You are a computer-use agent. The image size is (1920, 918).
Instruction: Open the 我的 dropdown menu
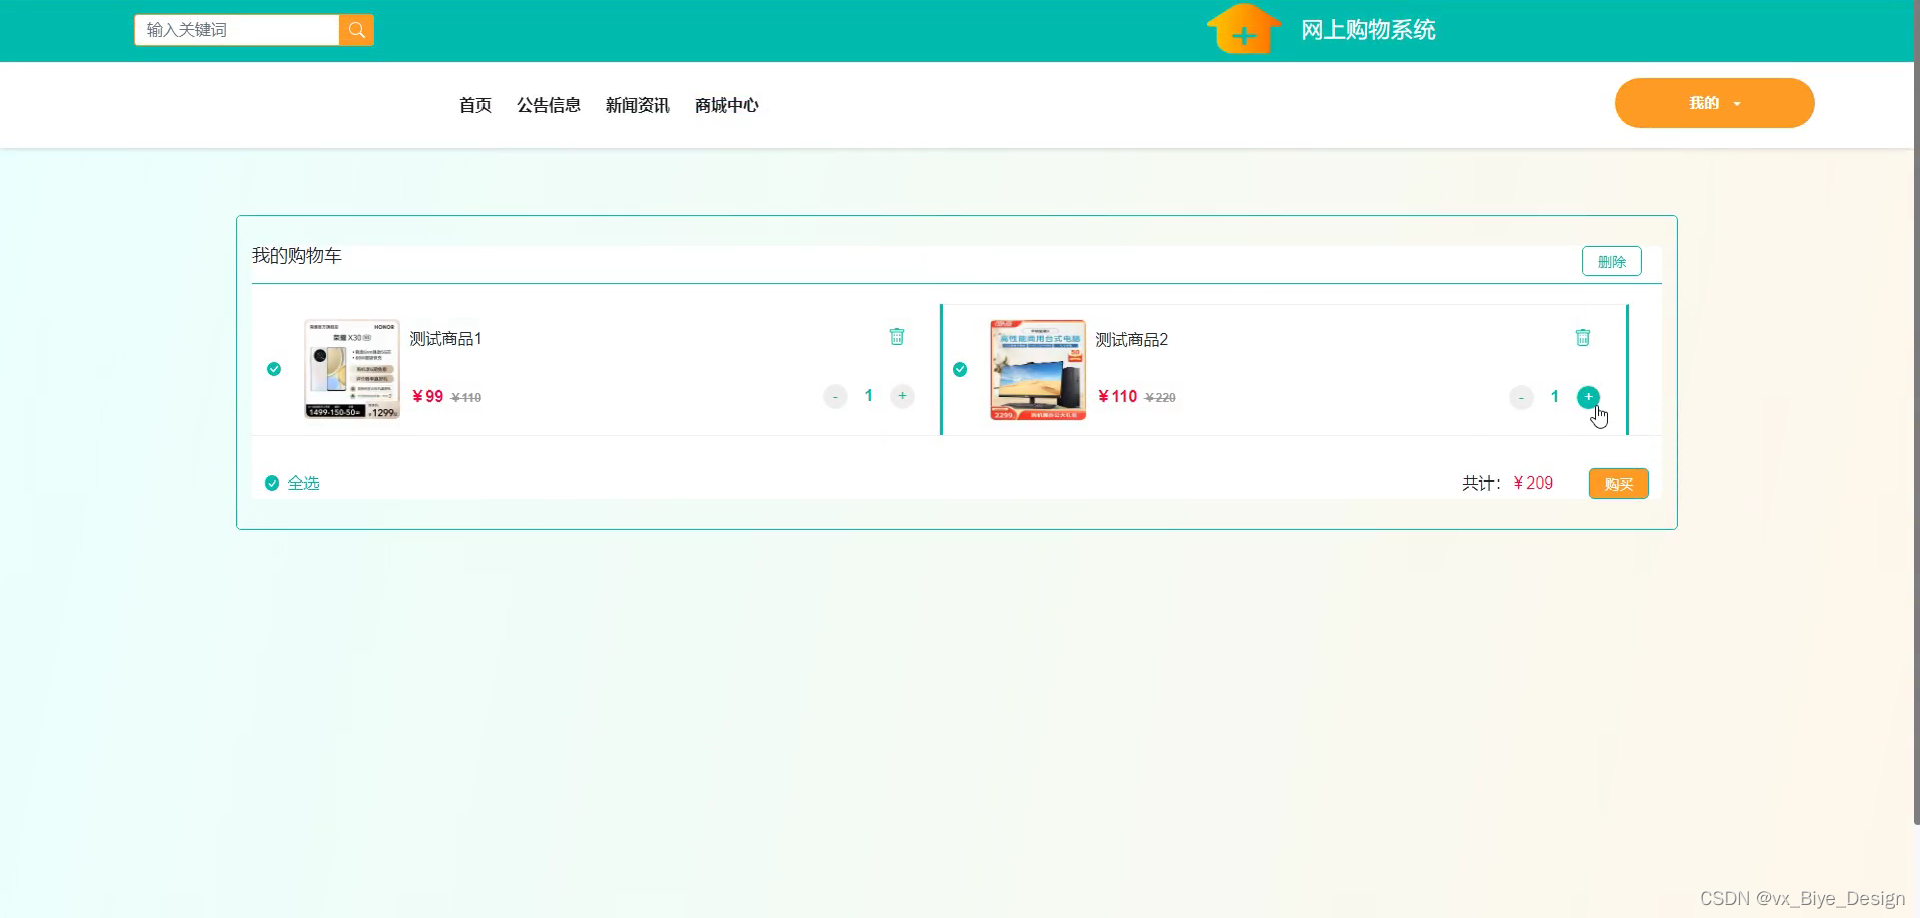click(x=1714, y=103)
